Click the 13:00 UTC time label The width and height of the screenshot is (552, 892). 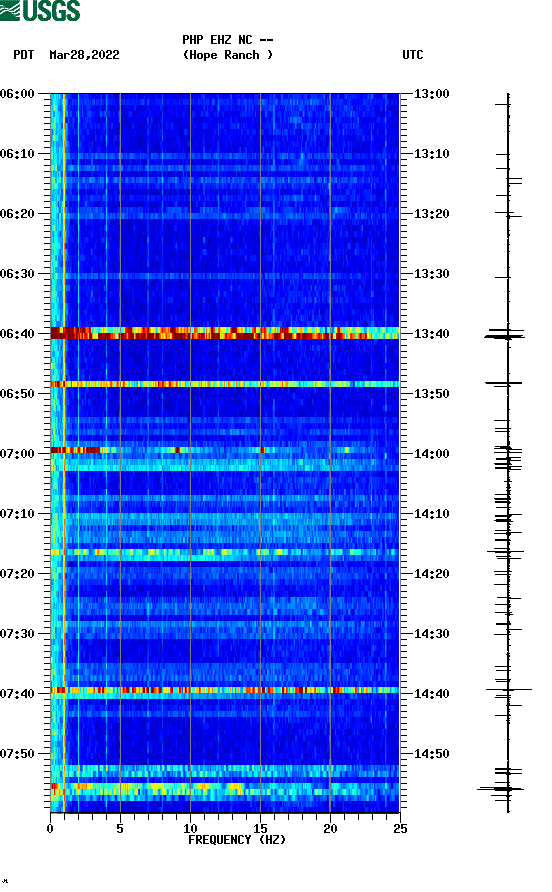tap(431, 94)
